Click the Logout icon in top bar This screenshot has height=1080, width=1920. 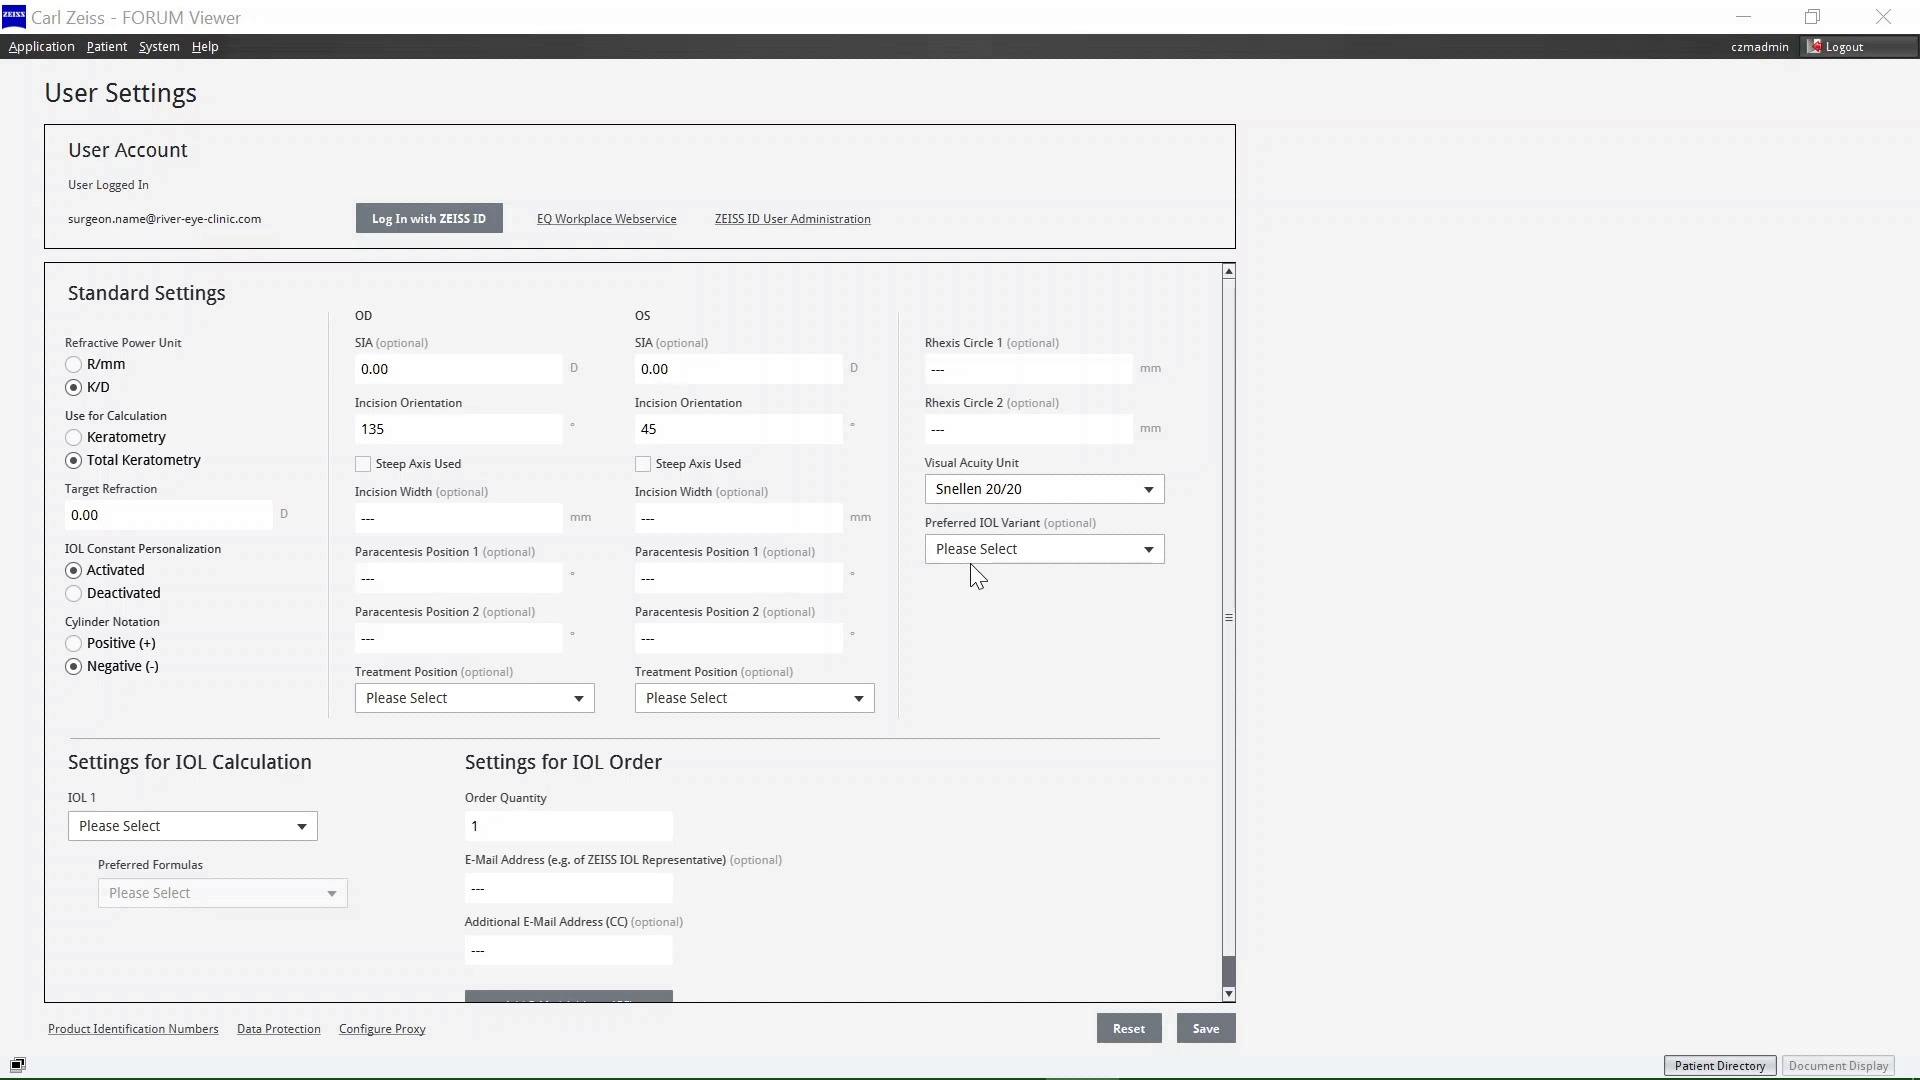coord(1814,47)
